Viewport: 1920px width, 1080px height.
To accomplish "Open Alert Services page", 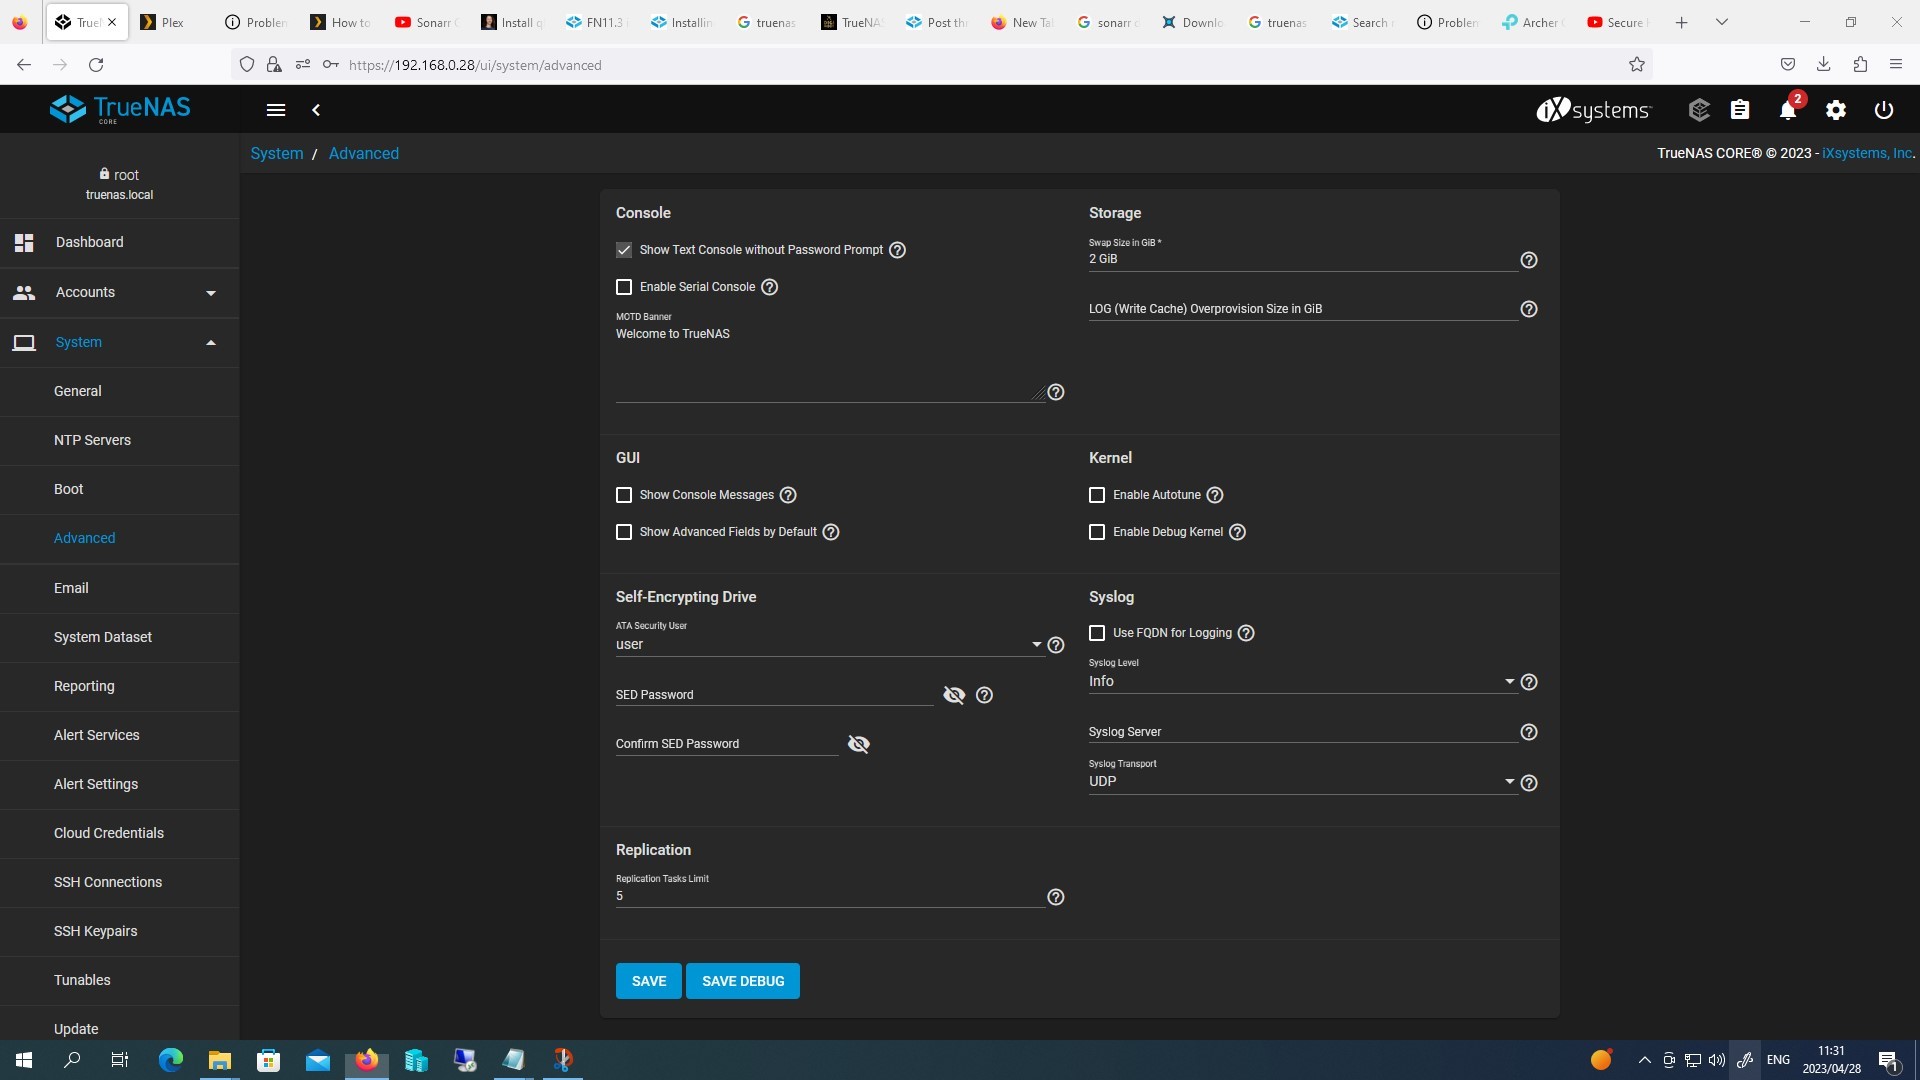I will (119, 736).
